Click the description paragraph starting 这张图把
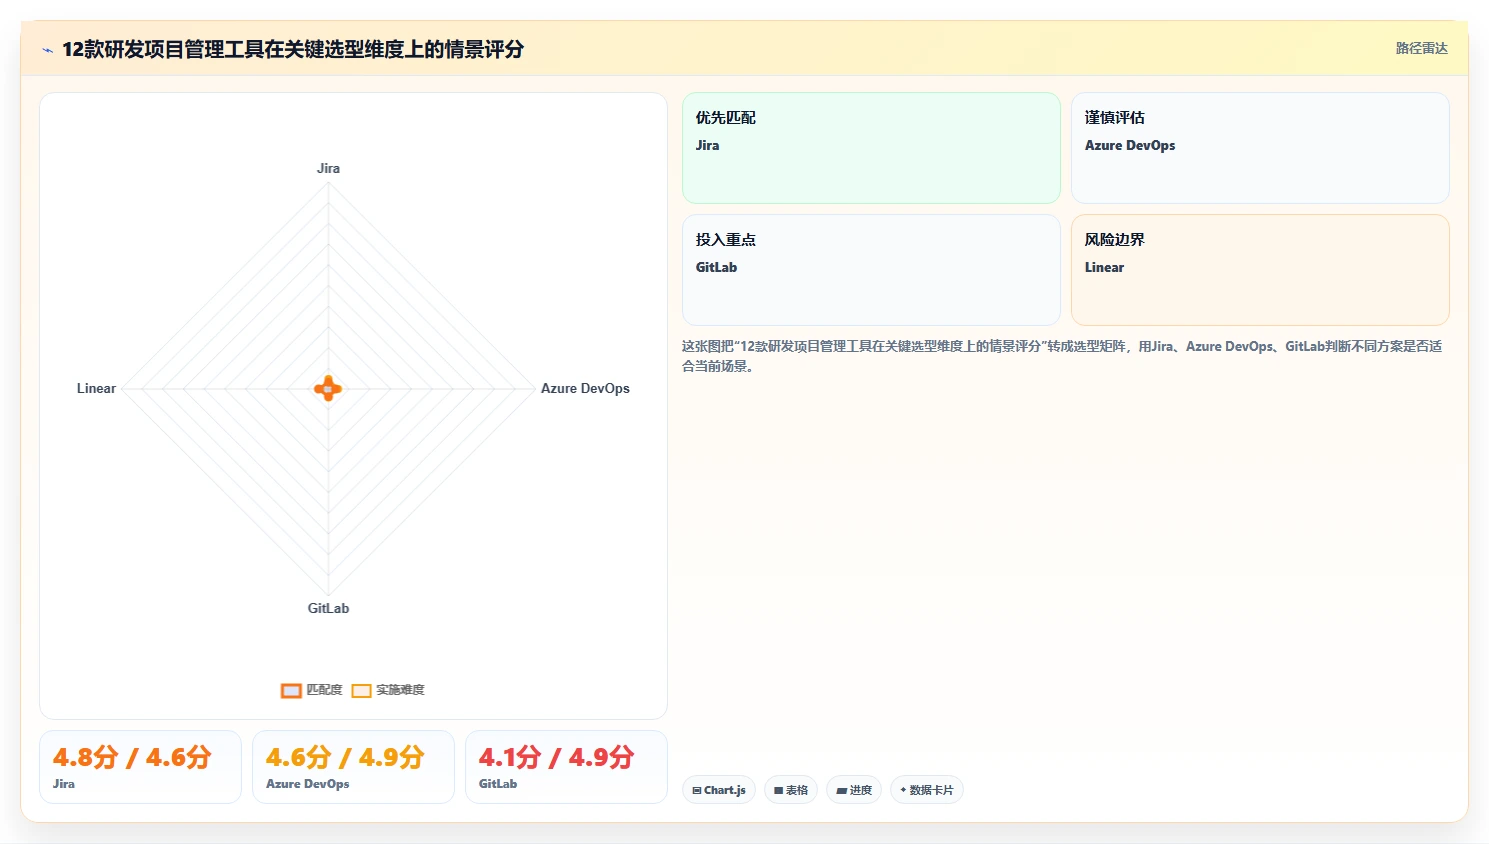The width and height of the screenshot is (1489, 844). point(1062,356)
